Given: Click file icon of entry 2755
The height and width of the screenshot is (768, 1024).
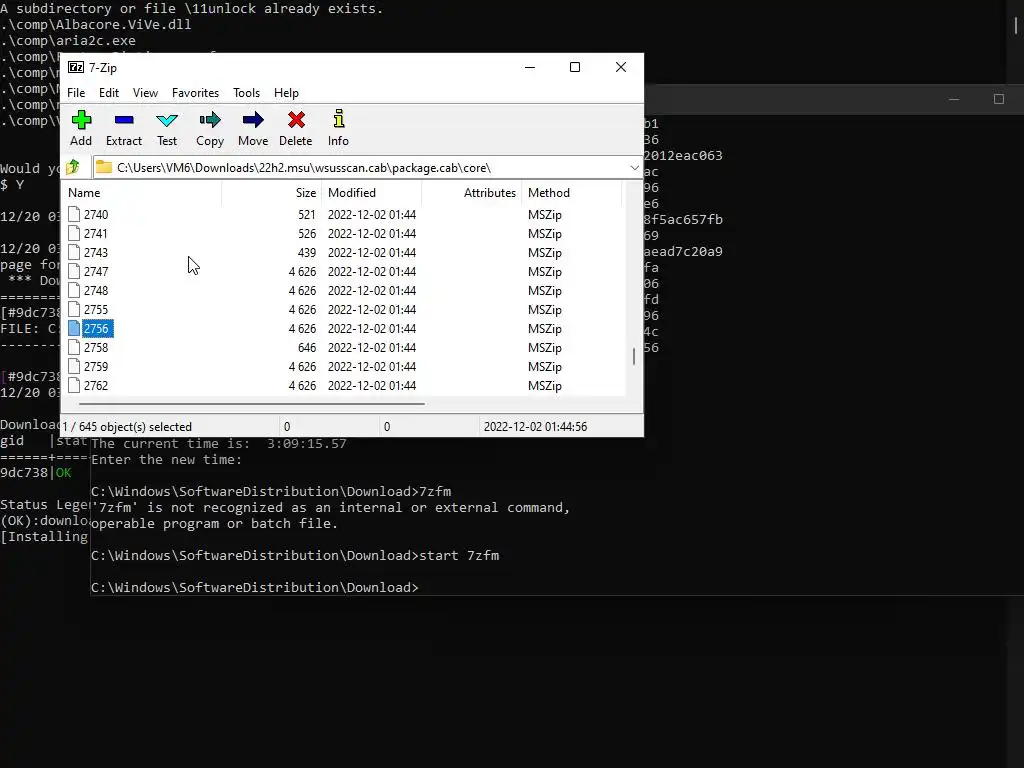Looking at the screenshot, I should [x=74, y=309].
